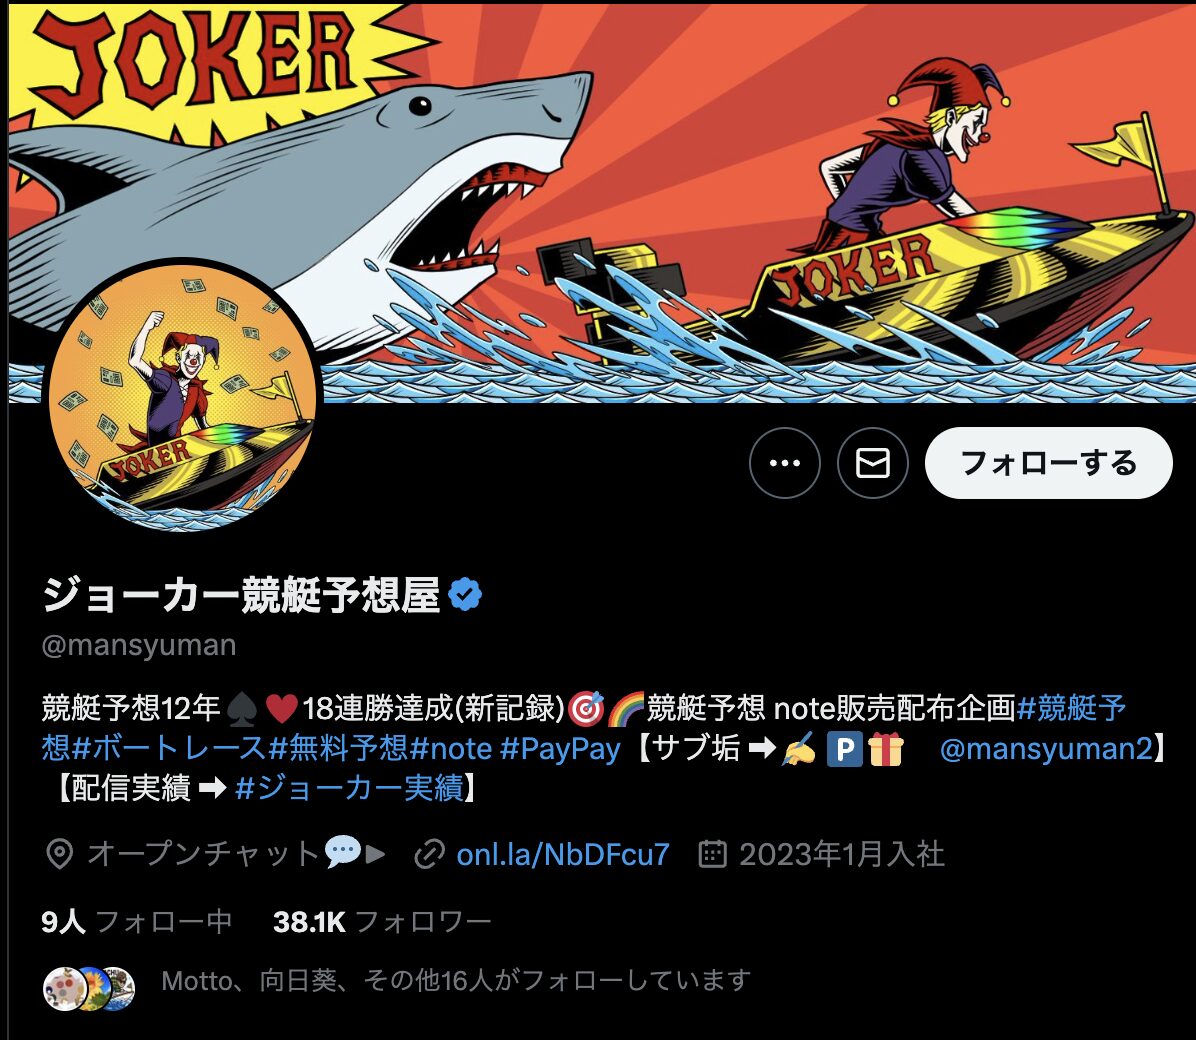Click the #競艇予想 hashtag
Image resolution: width=1196 pixels, height=1040 pixels.
click(x=1072, y=708)
